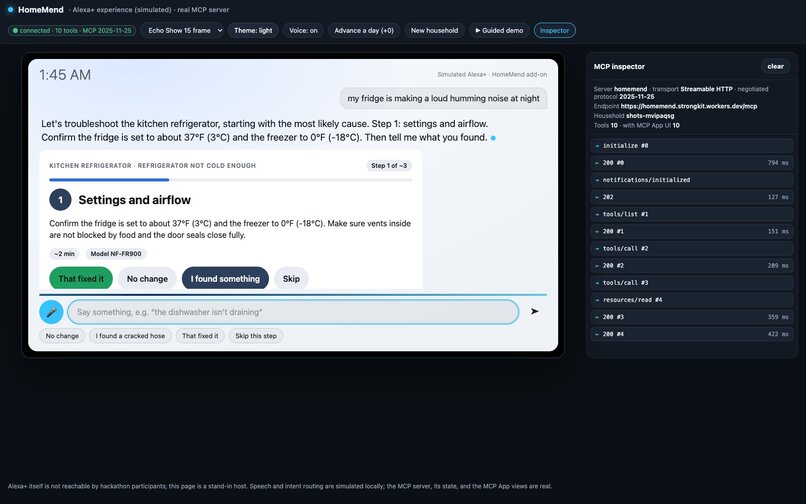Expand the 200 #4 response row
The width and height of the screenshot is (806, 504).
[x=692, y=334]
